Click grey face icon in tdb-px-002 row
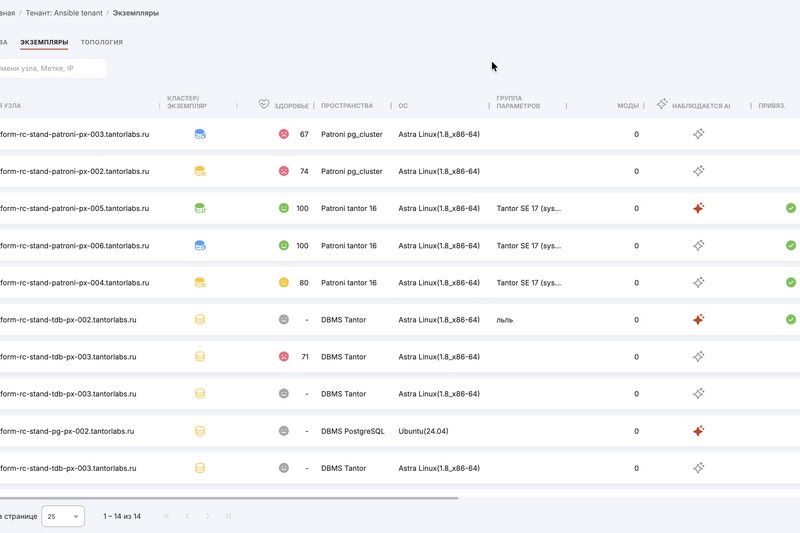The width and height of the screenshot is (800, 533). [284, 320]
